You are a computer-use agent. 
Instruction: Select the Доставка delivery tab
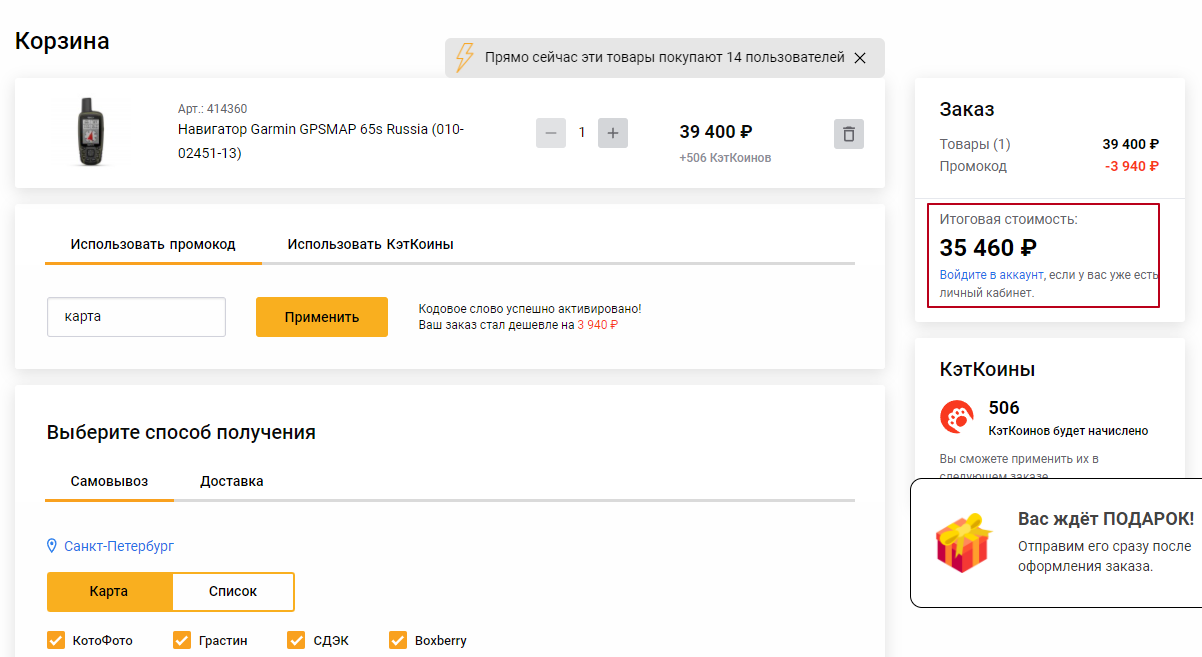(x=232, y=481)
